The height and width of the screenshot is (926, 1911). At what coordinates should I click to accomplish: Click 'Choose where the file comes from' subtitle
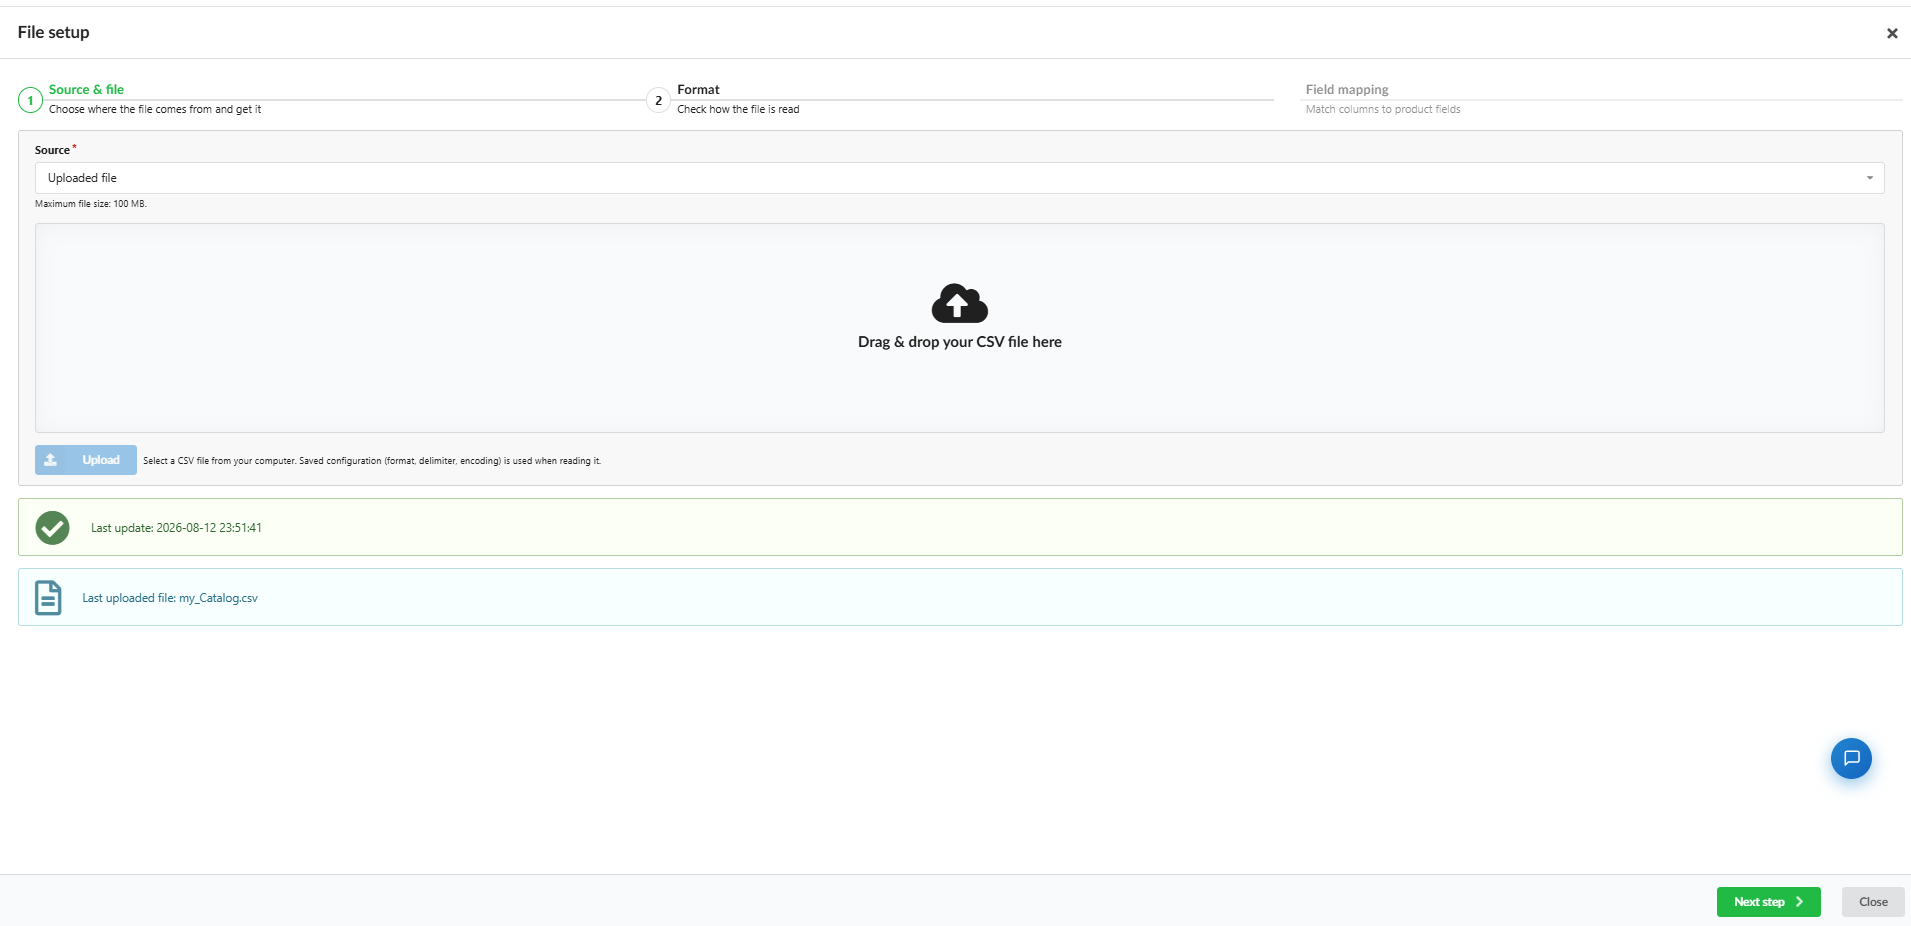pyautogui.click(x=155, y=109)
